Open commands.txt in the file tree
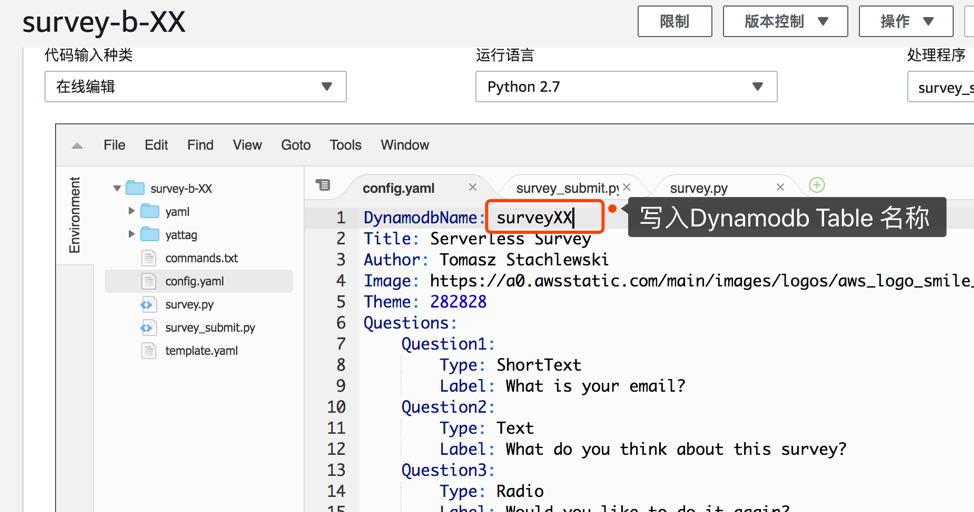Viewport: 974px width, 512px height. pyautogui.click(x=201, y=258)
